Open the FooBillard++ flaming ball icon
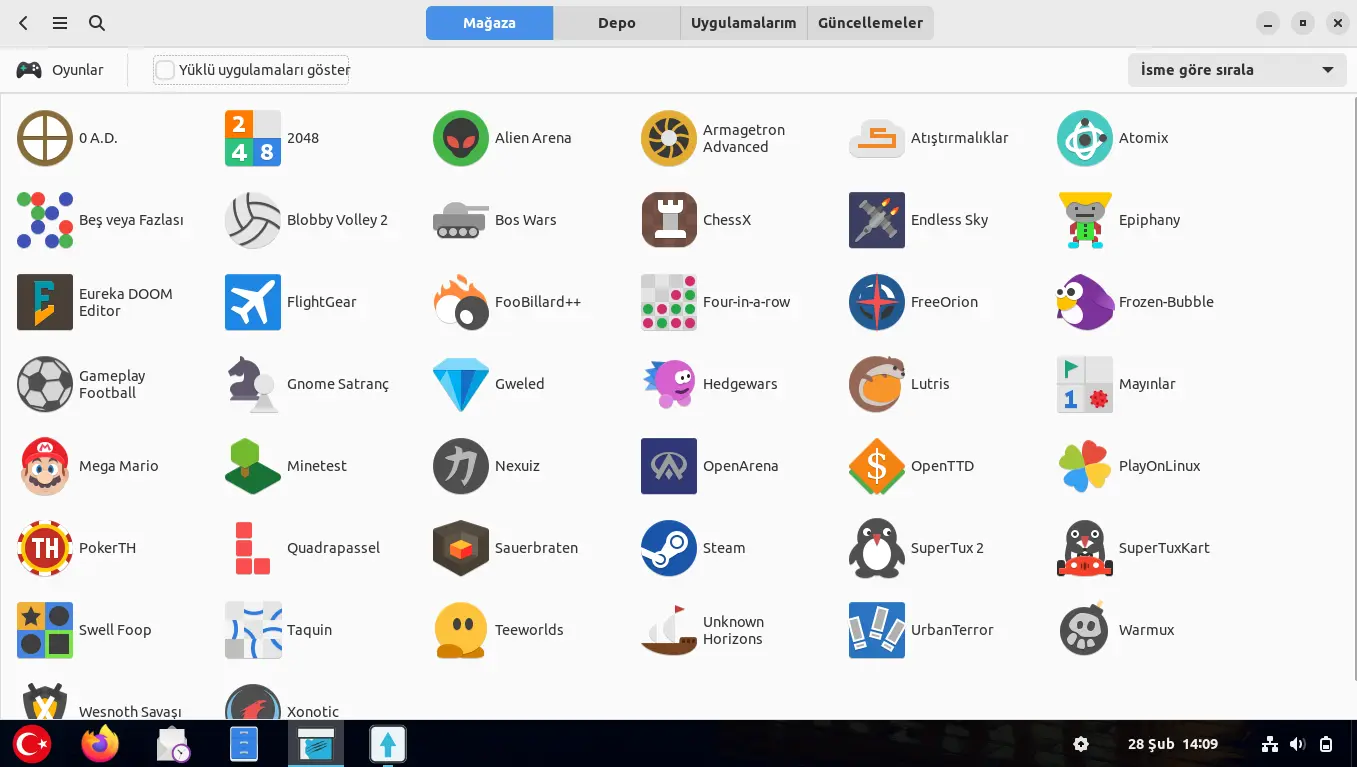 coord(461,302)
